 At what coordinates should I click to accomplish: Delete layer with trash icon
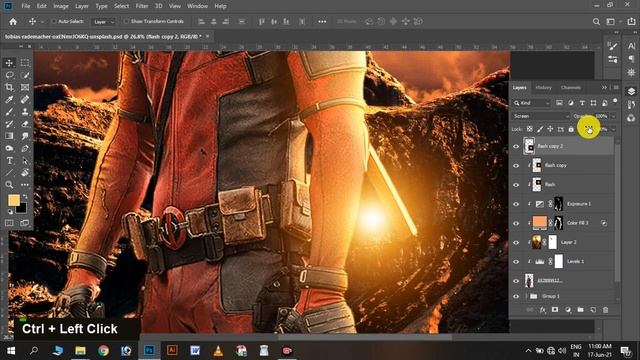[606, 310]
